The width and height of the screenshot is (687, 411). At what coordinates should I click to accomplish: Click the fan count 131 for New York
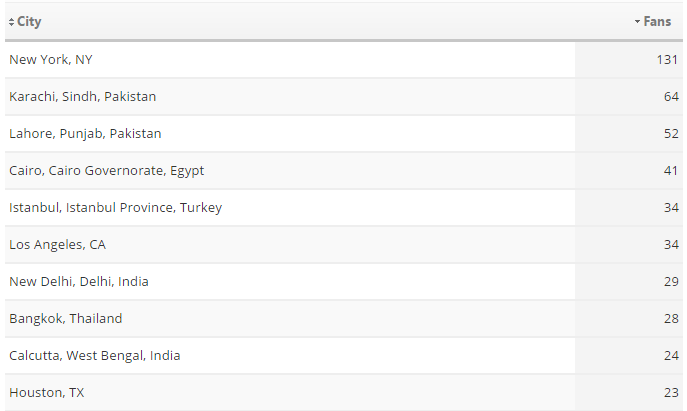(668, 60)
